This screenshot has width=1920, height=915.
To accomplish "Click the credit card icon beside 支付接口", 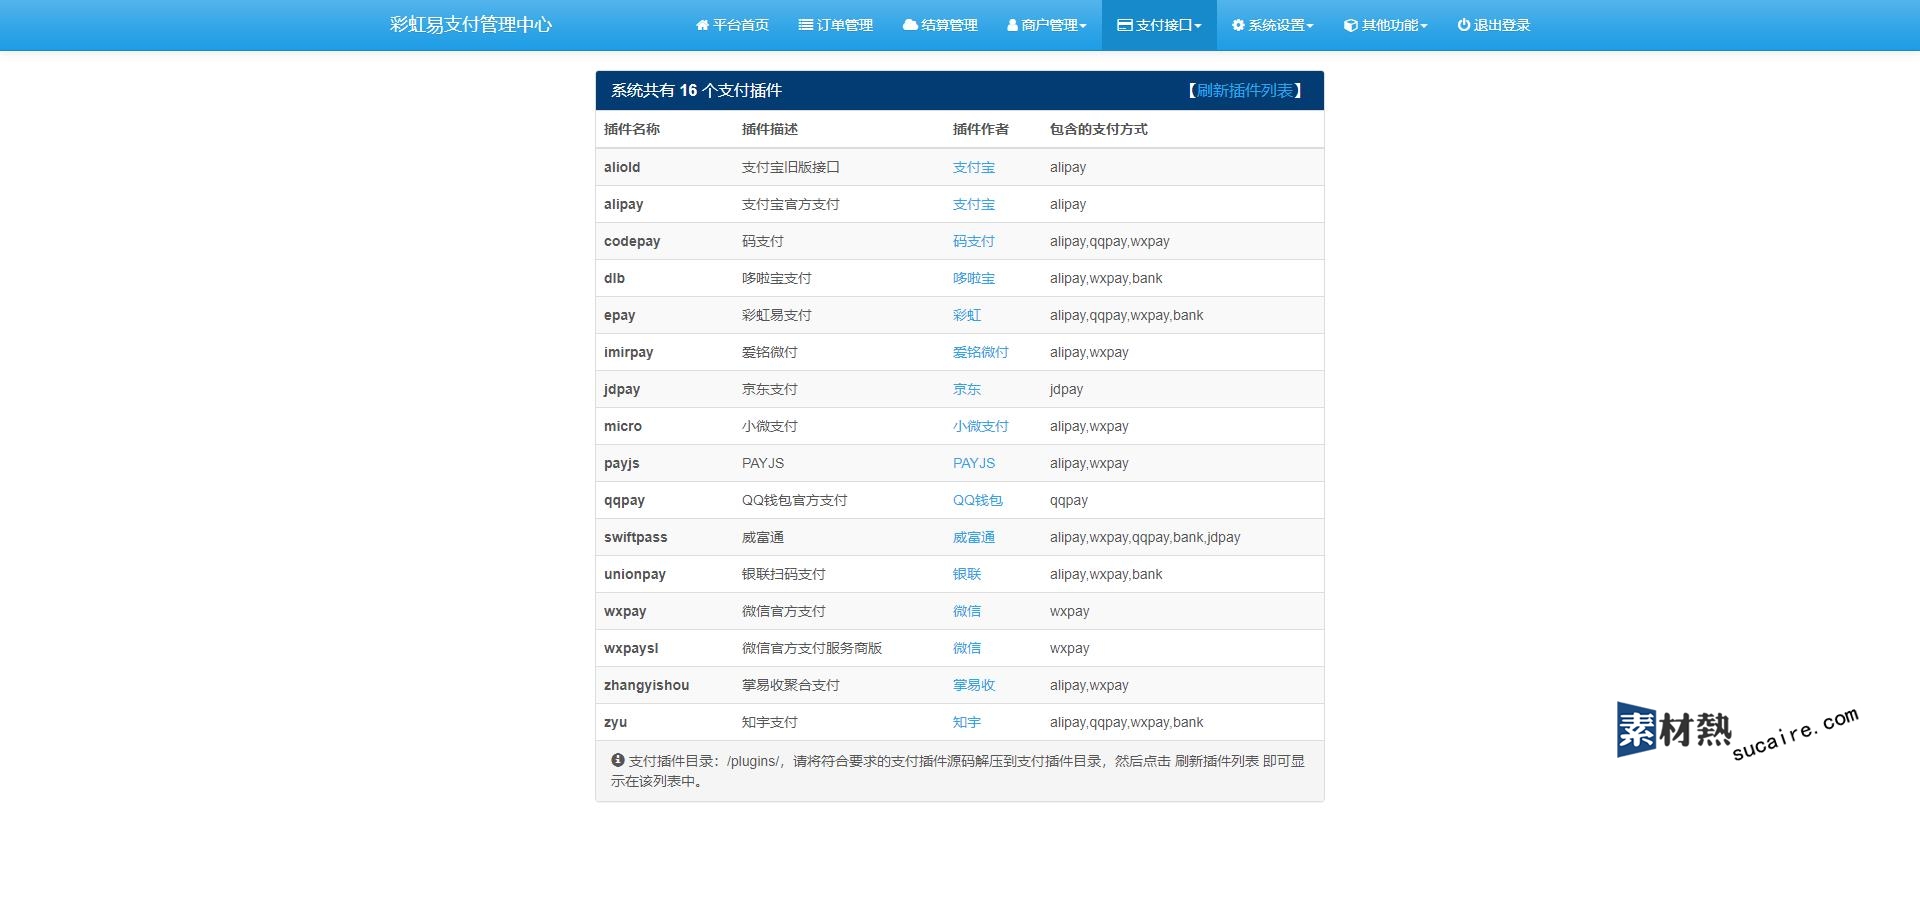I will pyautogui.click(x=1125, y=25).
